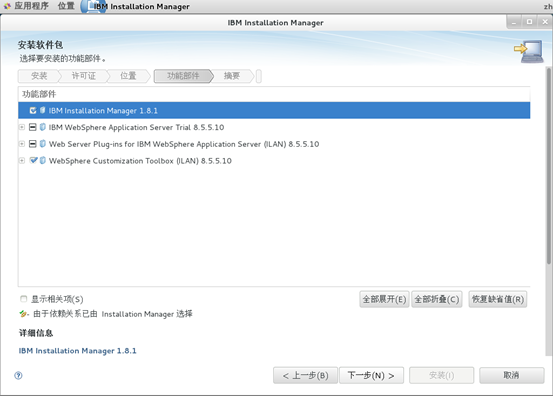Click the 恢复缺省值(R) button

pyautogui.click(x=498, y=299)
